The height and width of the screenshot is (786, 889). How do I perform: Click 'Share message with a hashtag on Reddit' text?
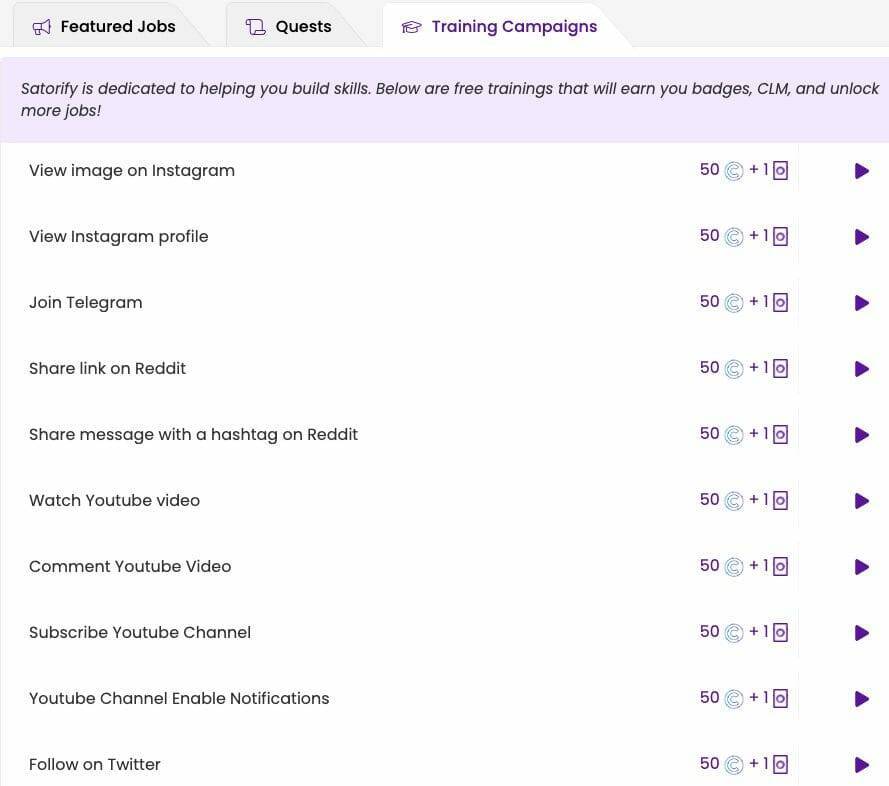(x=193, y=435)
